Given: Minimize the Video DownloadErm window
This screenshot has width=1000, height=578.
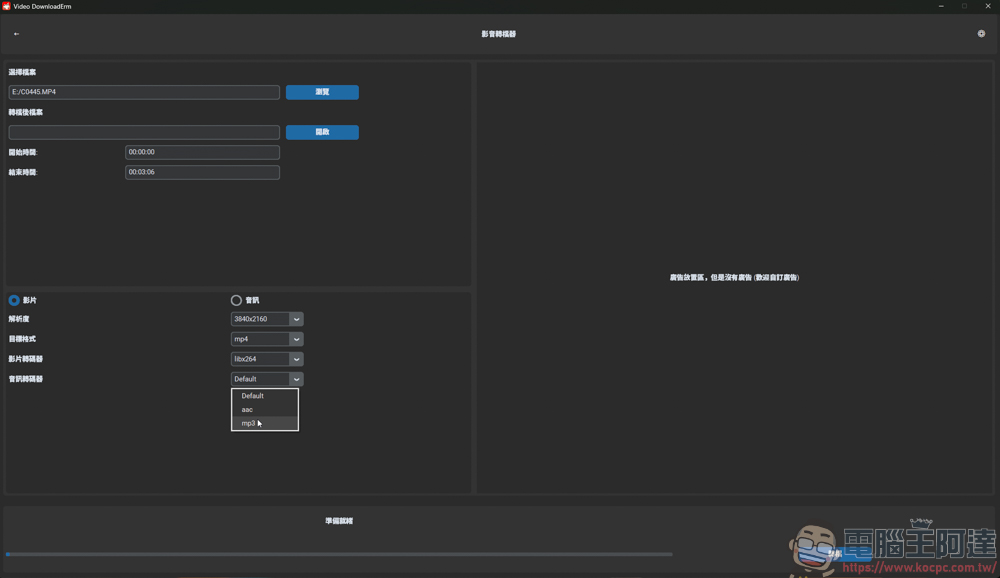Looking at the screenshot, I should tap(941, 6).
